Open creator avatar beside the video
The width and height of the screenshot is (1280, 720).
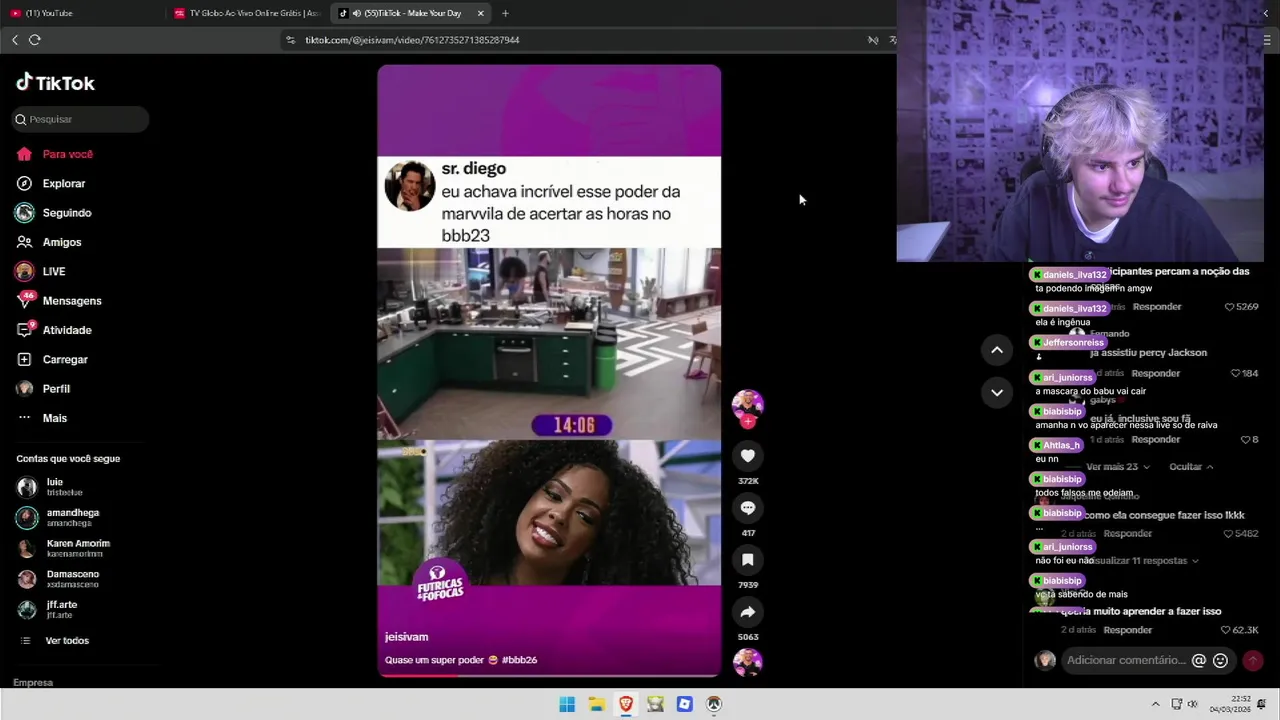tap(747, 404)
